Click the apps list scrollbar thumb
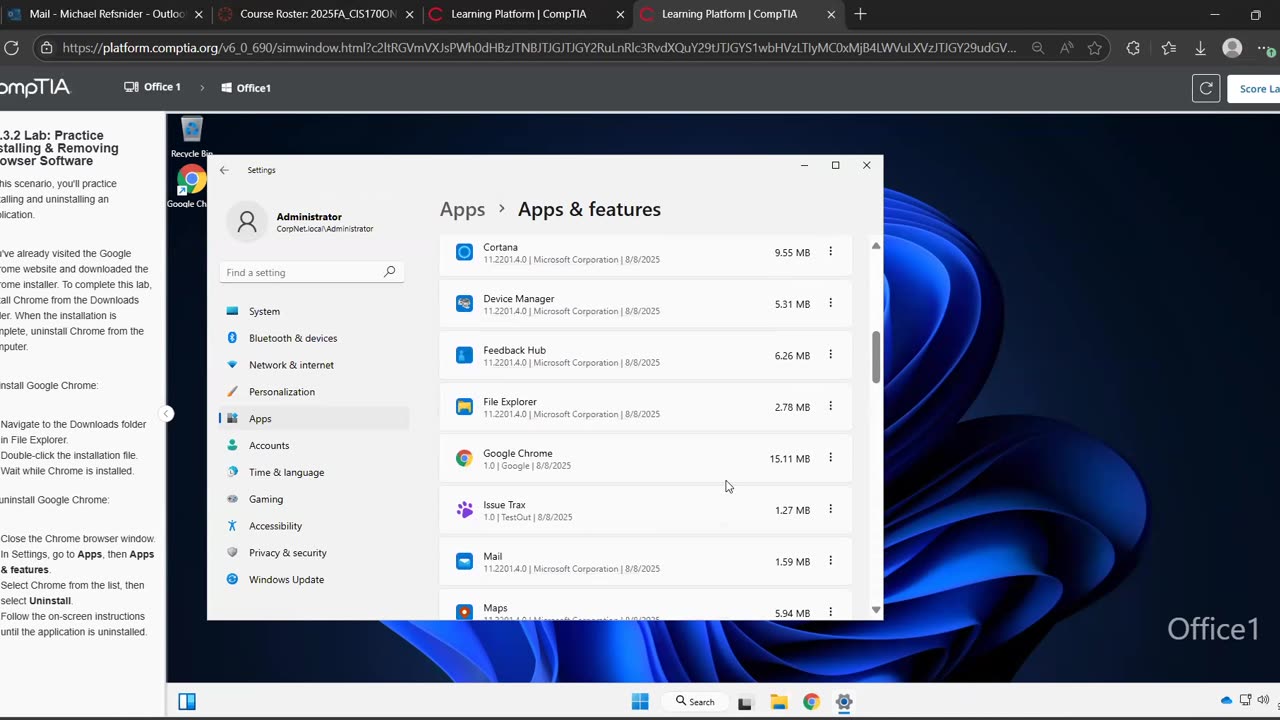Viewport: 1280px width, 720px height. (x=876, y=356)
